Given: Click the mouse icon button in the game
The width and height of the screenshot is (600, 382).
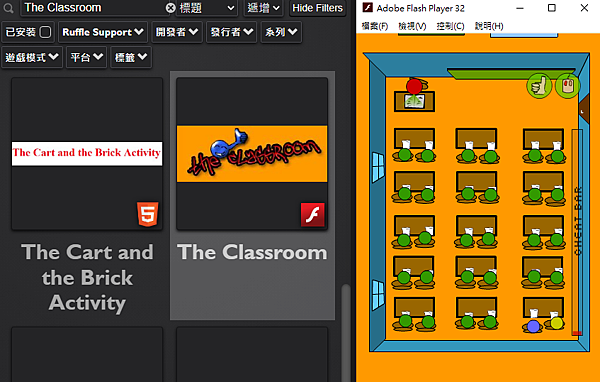Looking at the screenshot, I should click(x=568, y=86).
